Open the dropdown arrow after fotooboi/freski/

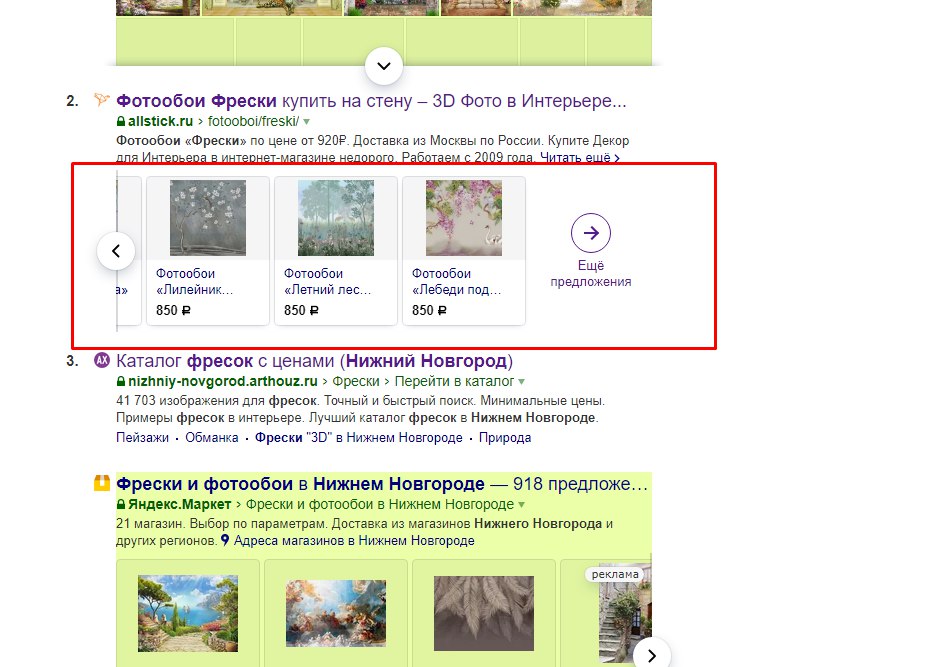click(306, 122)
